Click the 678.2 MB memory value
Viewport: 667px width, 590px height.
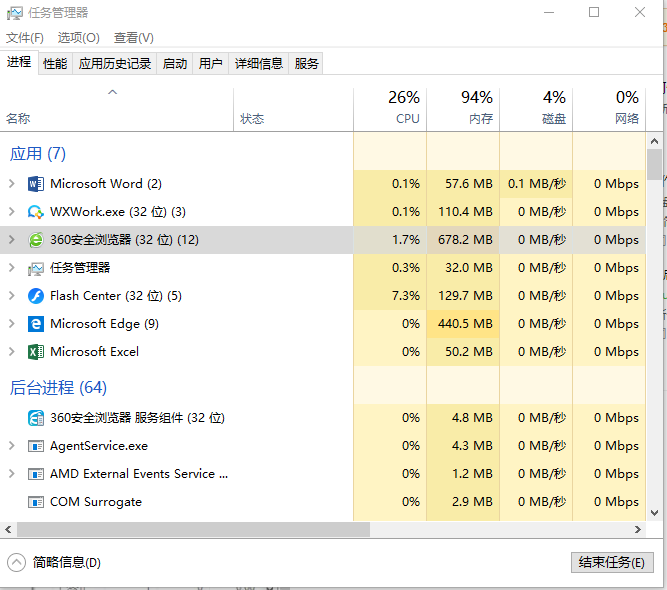(463, 240)
